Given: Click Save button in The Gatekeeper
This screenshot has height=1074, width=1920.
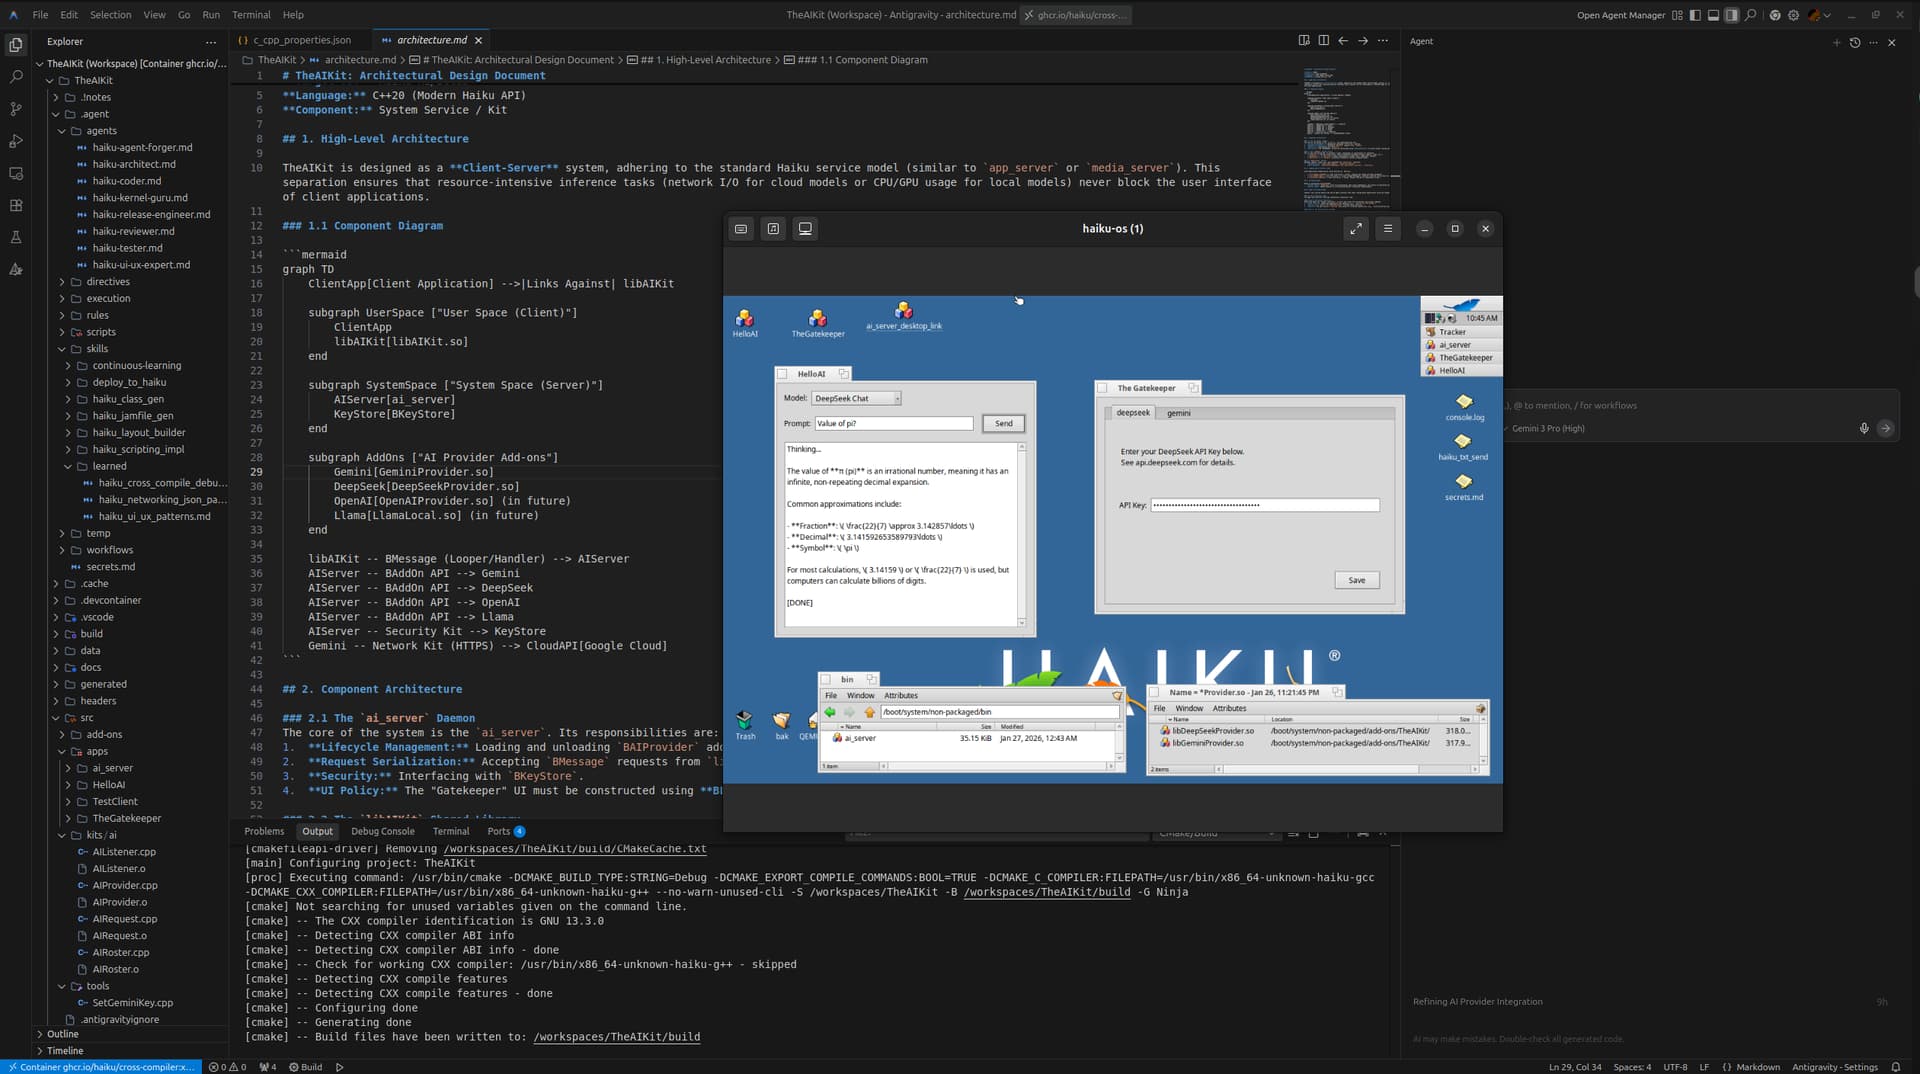Looking at the screenshot, I should (x=1356, y=580).
